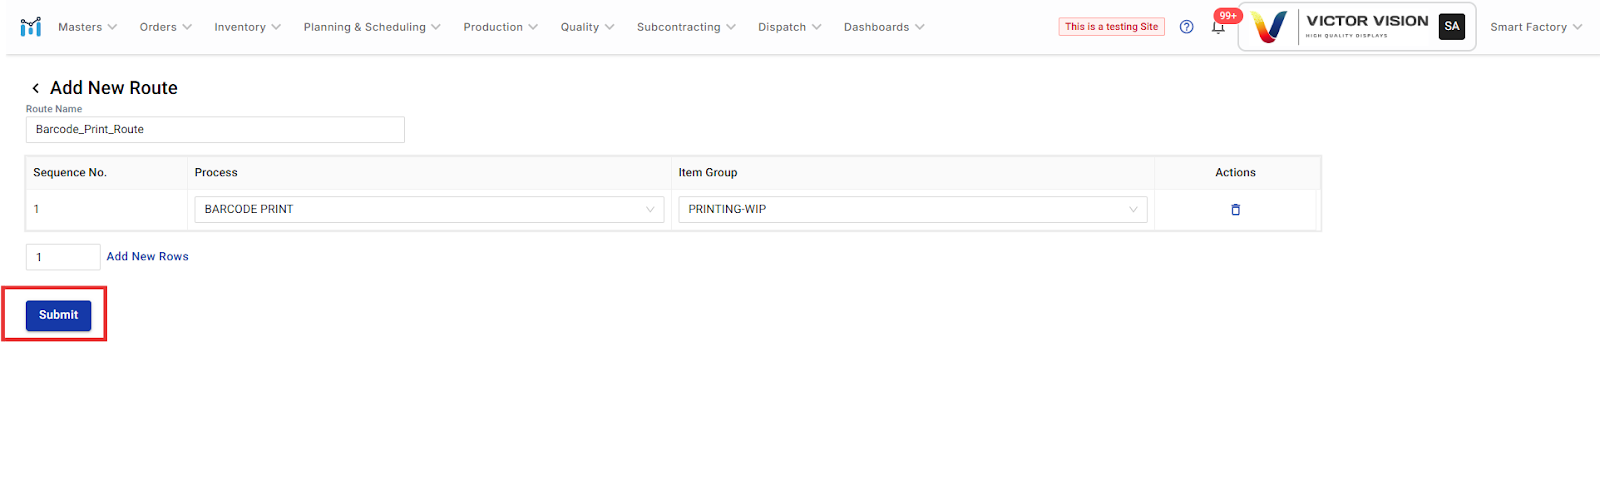Click the Route Name input field

tap(215, 130)
